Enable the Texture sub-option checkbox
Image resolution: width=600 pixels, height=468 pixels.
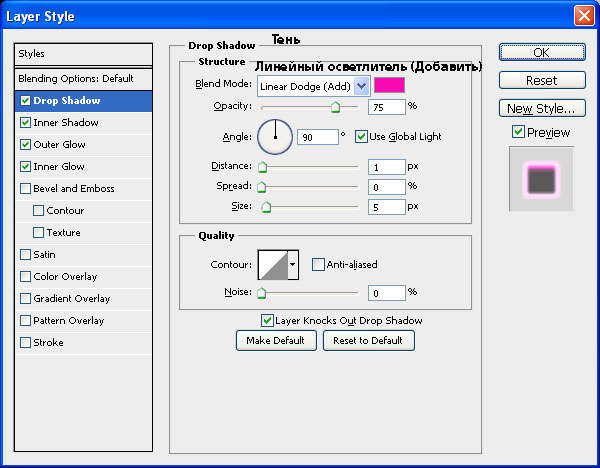click(x=38, y=233)
